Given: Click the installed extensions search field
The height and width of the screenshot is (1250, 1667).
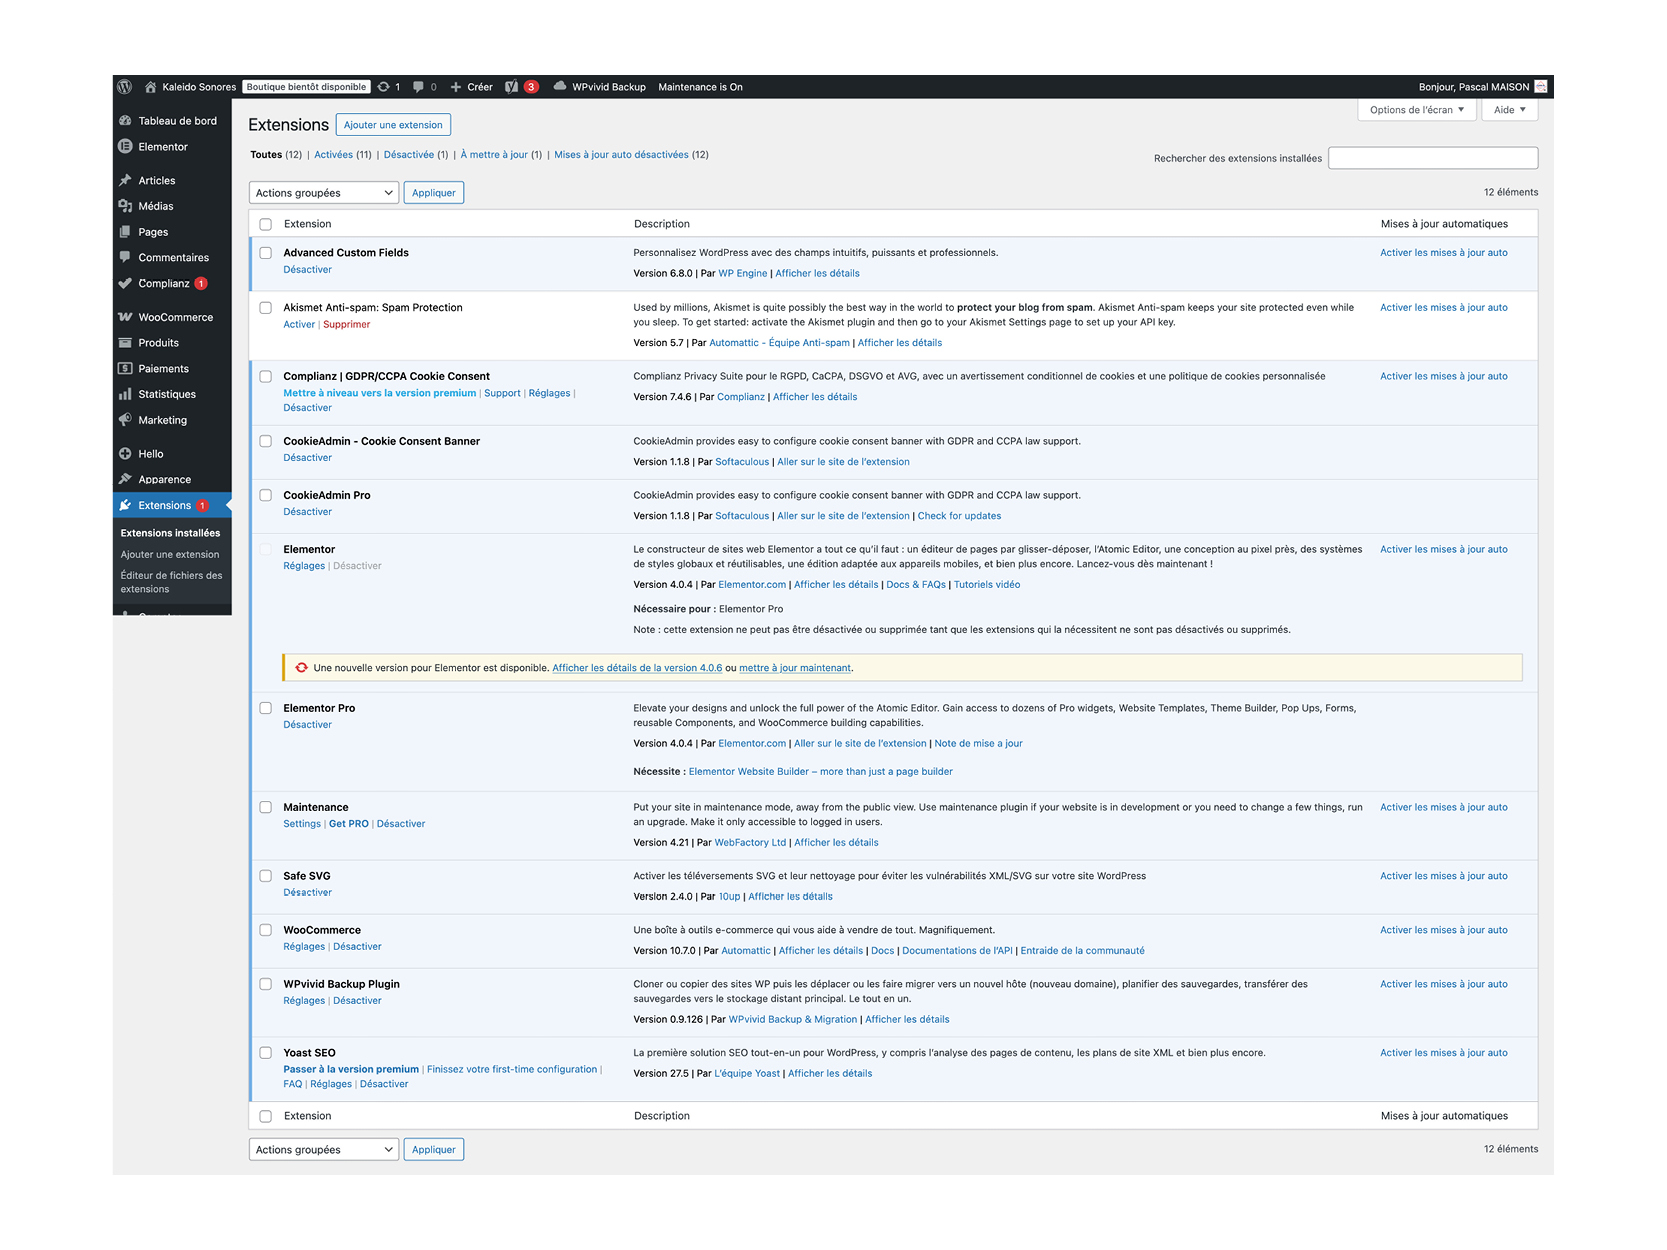Looking at the screenshot, I should click(1433, 158).
